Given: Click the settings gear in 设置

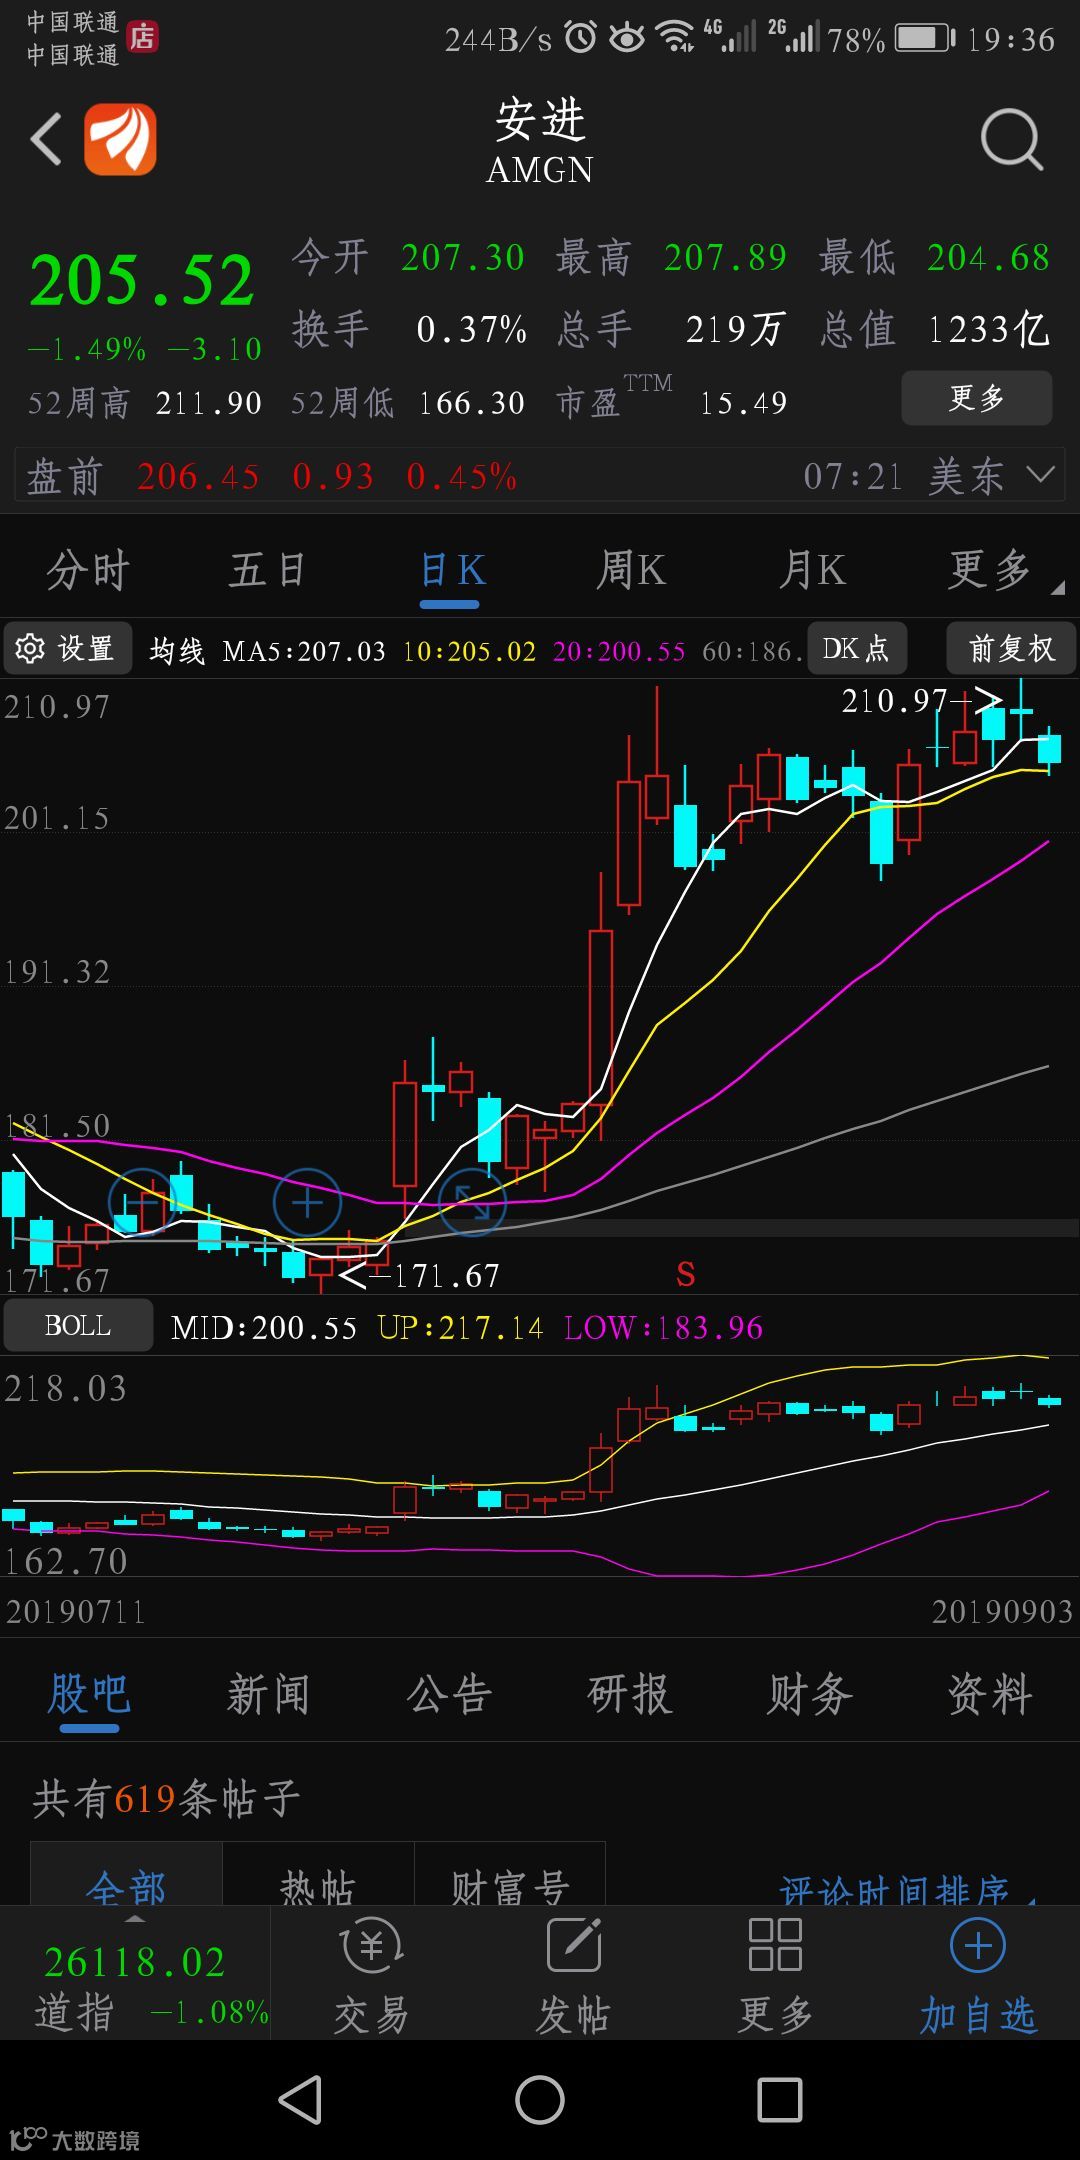Looking at the screenshot, I should (30, 649).
